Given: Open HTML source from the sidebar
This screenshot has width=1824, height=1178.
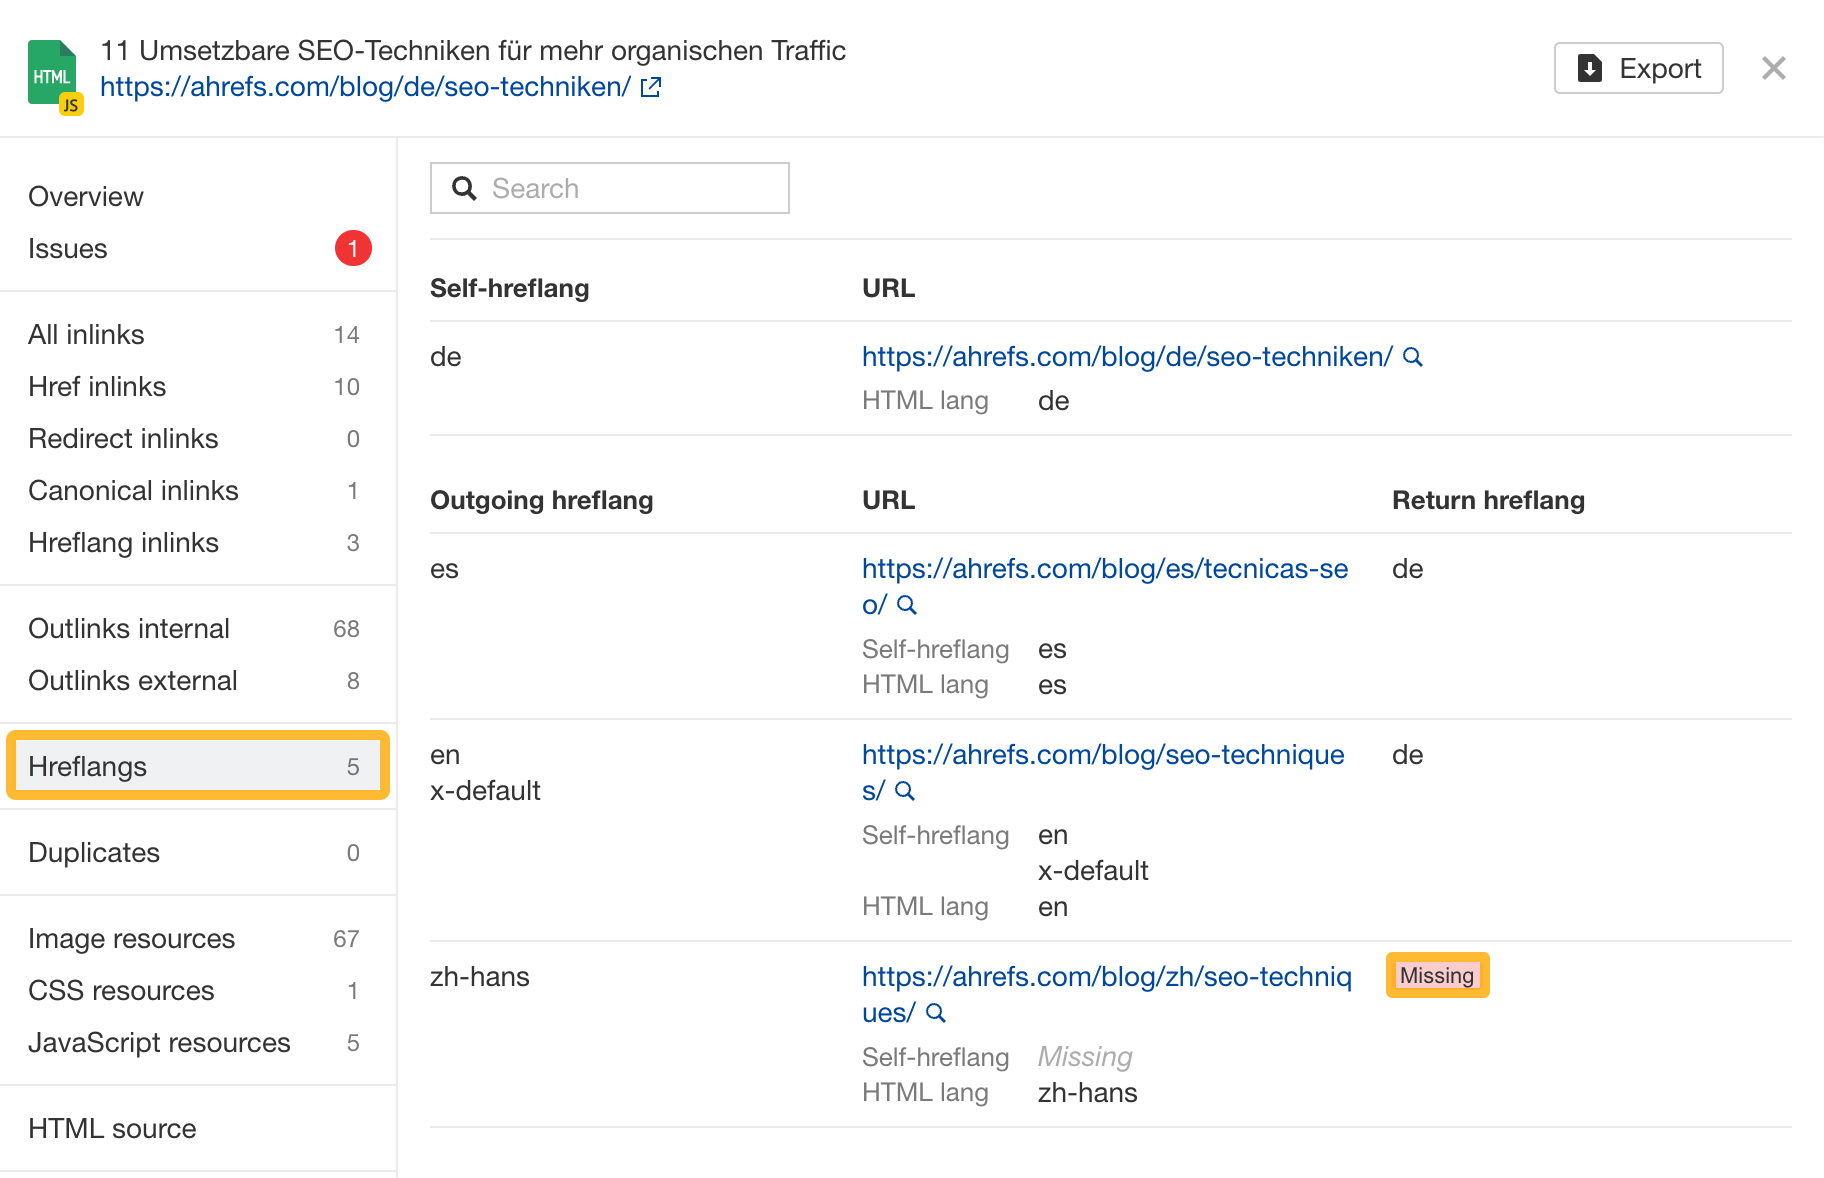Looking at the screenshot, I should pyautogui.click(x=112, y=1128).
